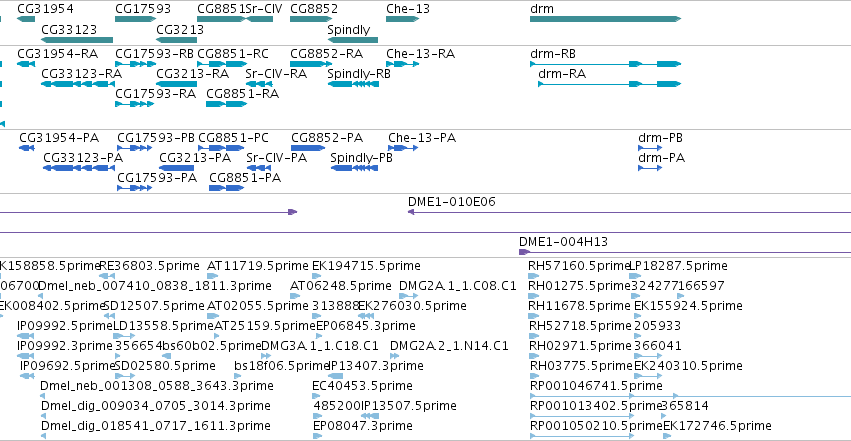
Task: Select the CG17593-PA protein label
Action: tap(157, 178)
